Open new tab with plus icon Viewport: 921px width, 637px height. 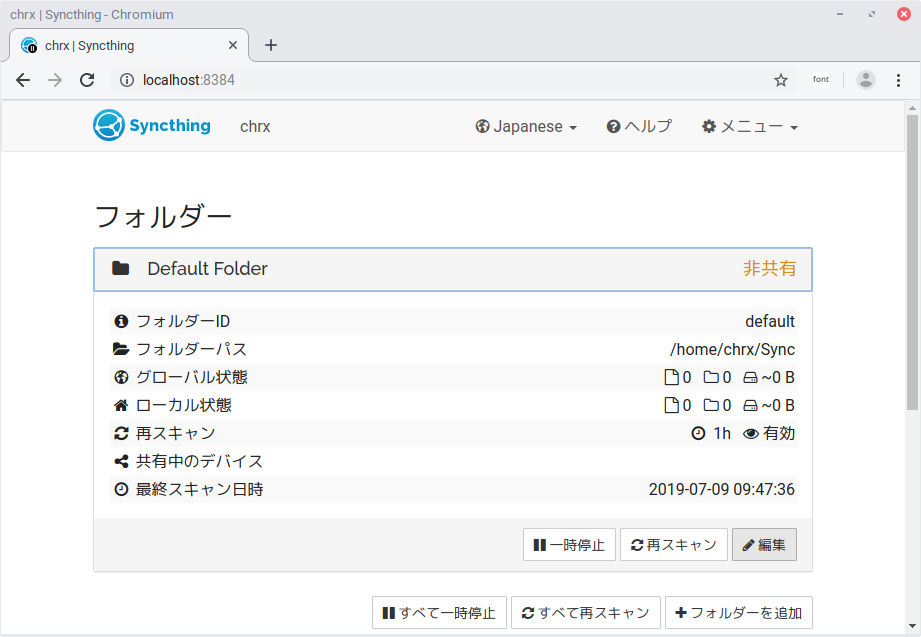coord(270,45)
